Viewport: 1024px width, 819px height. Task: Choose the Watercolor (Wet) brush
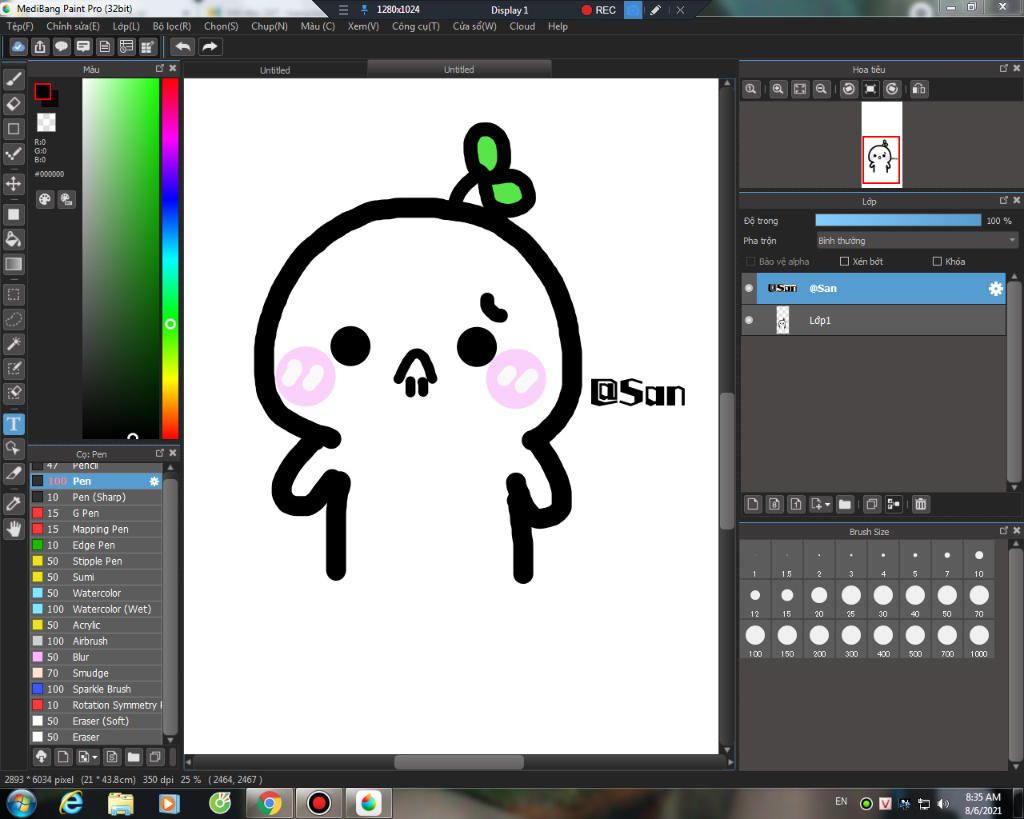tap(96, 609)
